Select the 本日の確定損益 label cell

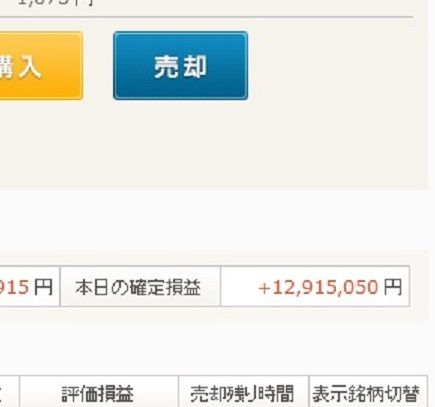click(140, 286)
